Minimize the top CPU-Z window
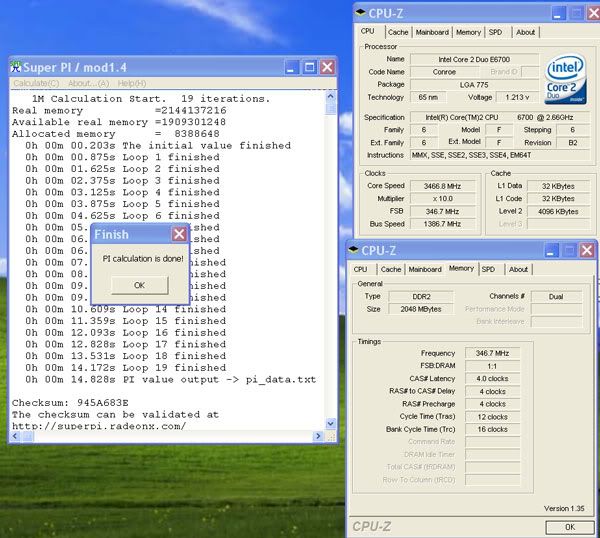Viewport: 600px width, 538px height. pyautogui.click(x=559, y=13)
